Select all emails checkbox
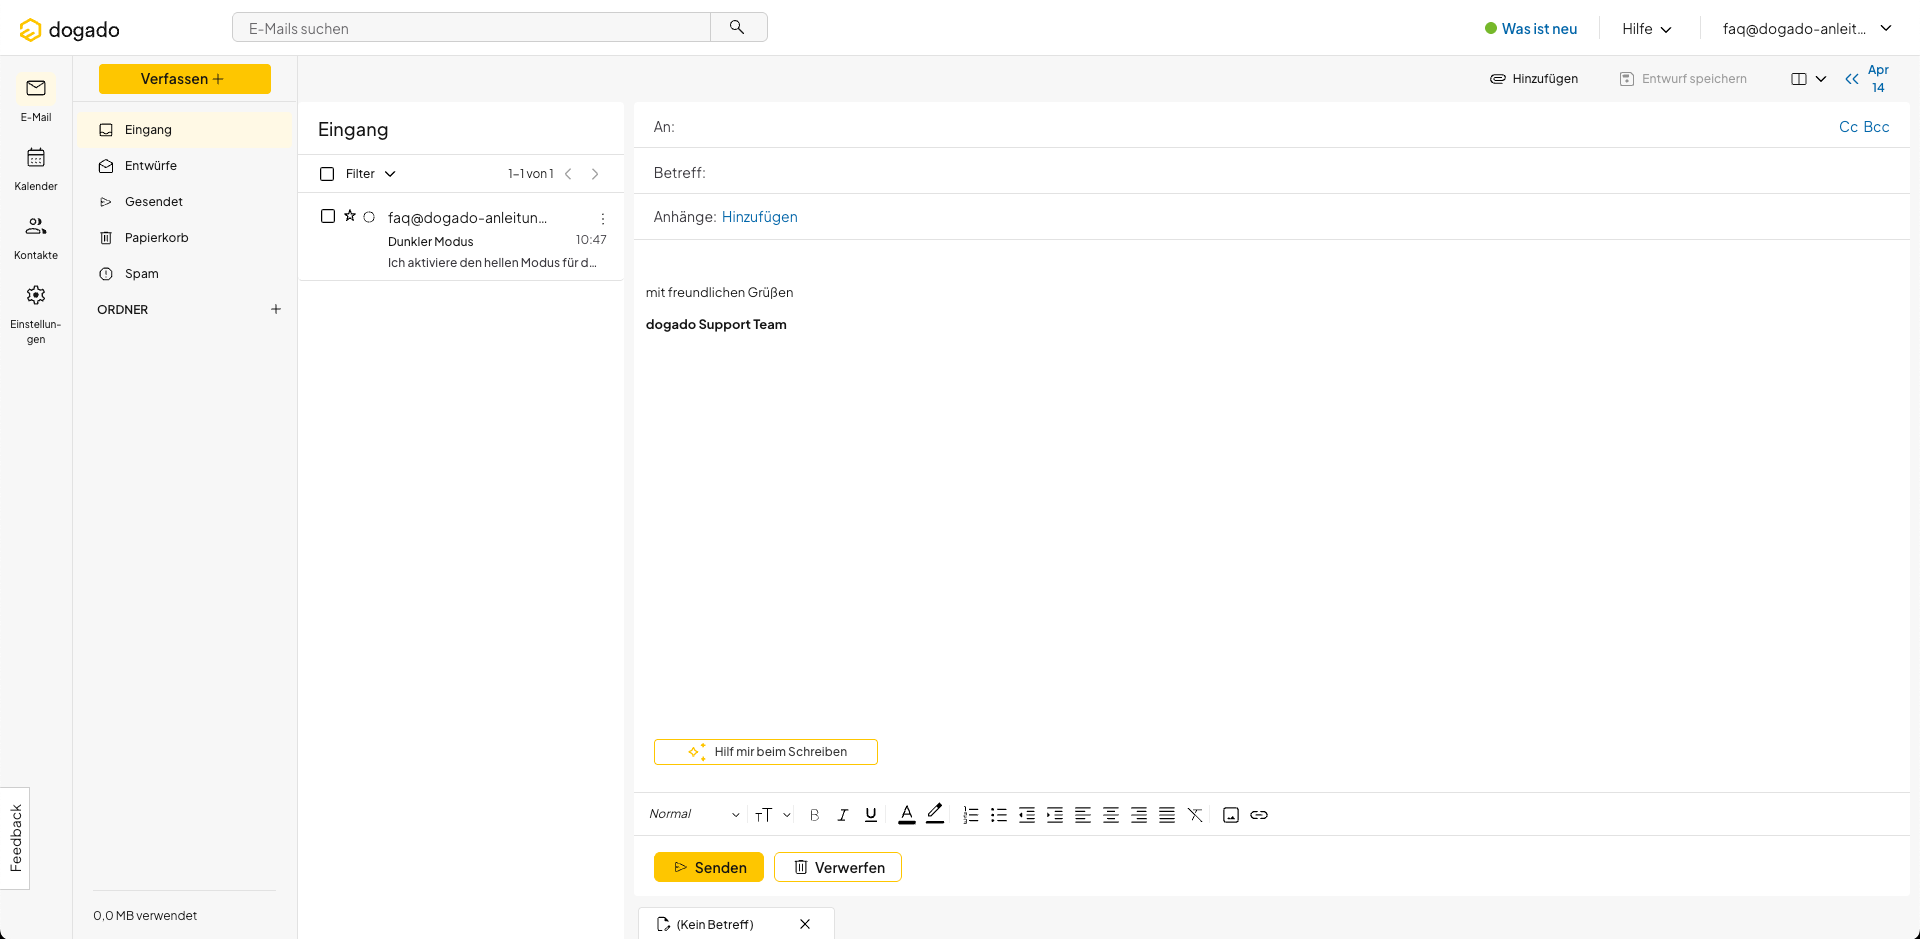Image resolution: width=1920 pixels, height=939 pixels. [x=327, y=174]
